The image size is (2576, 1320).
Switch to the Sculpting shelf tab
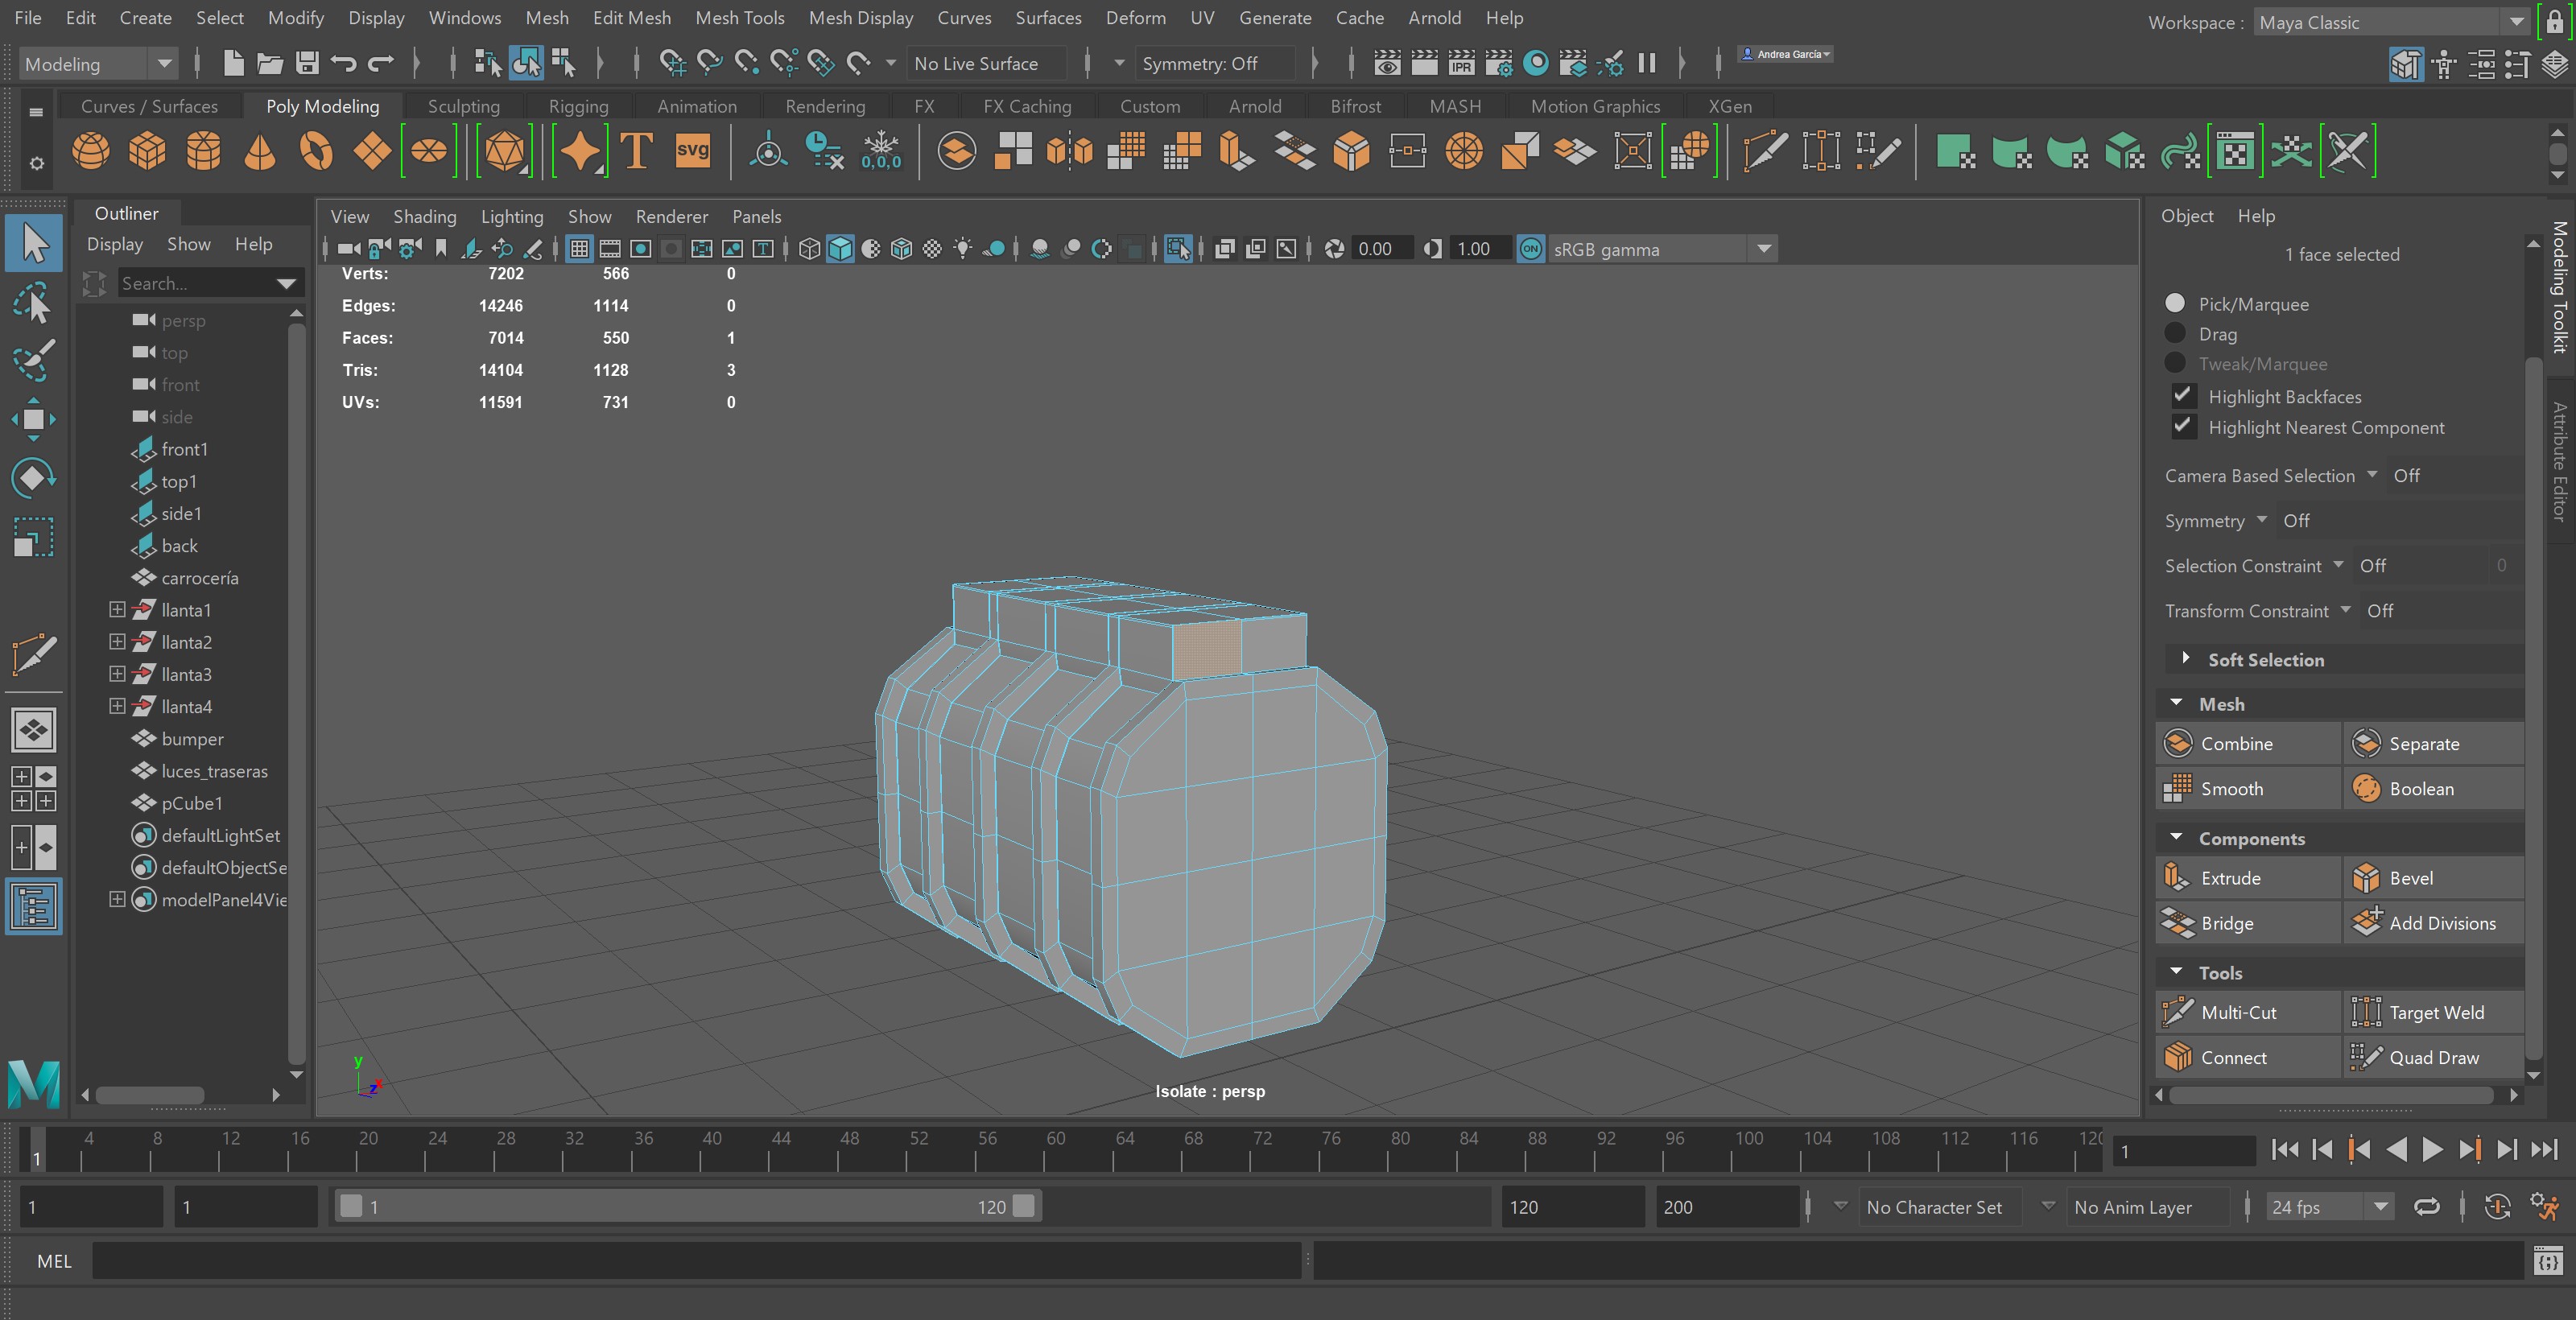[463, 105]
